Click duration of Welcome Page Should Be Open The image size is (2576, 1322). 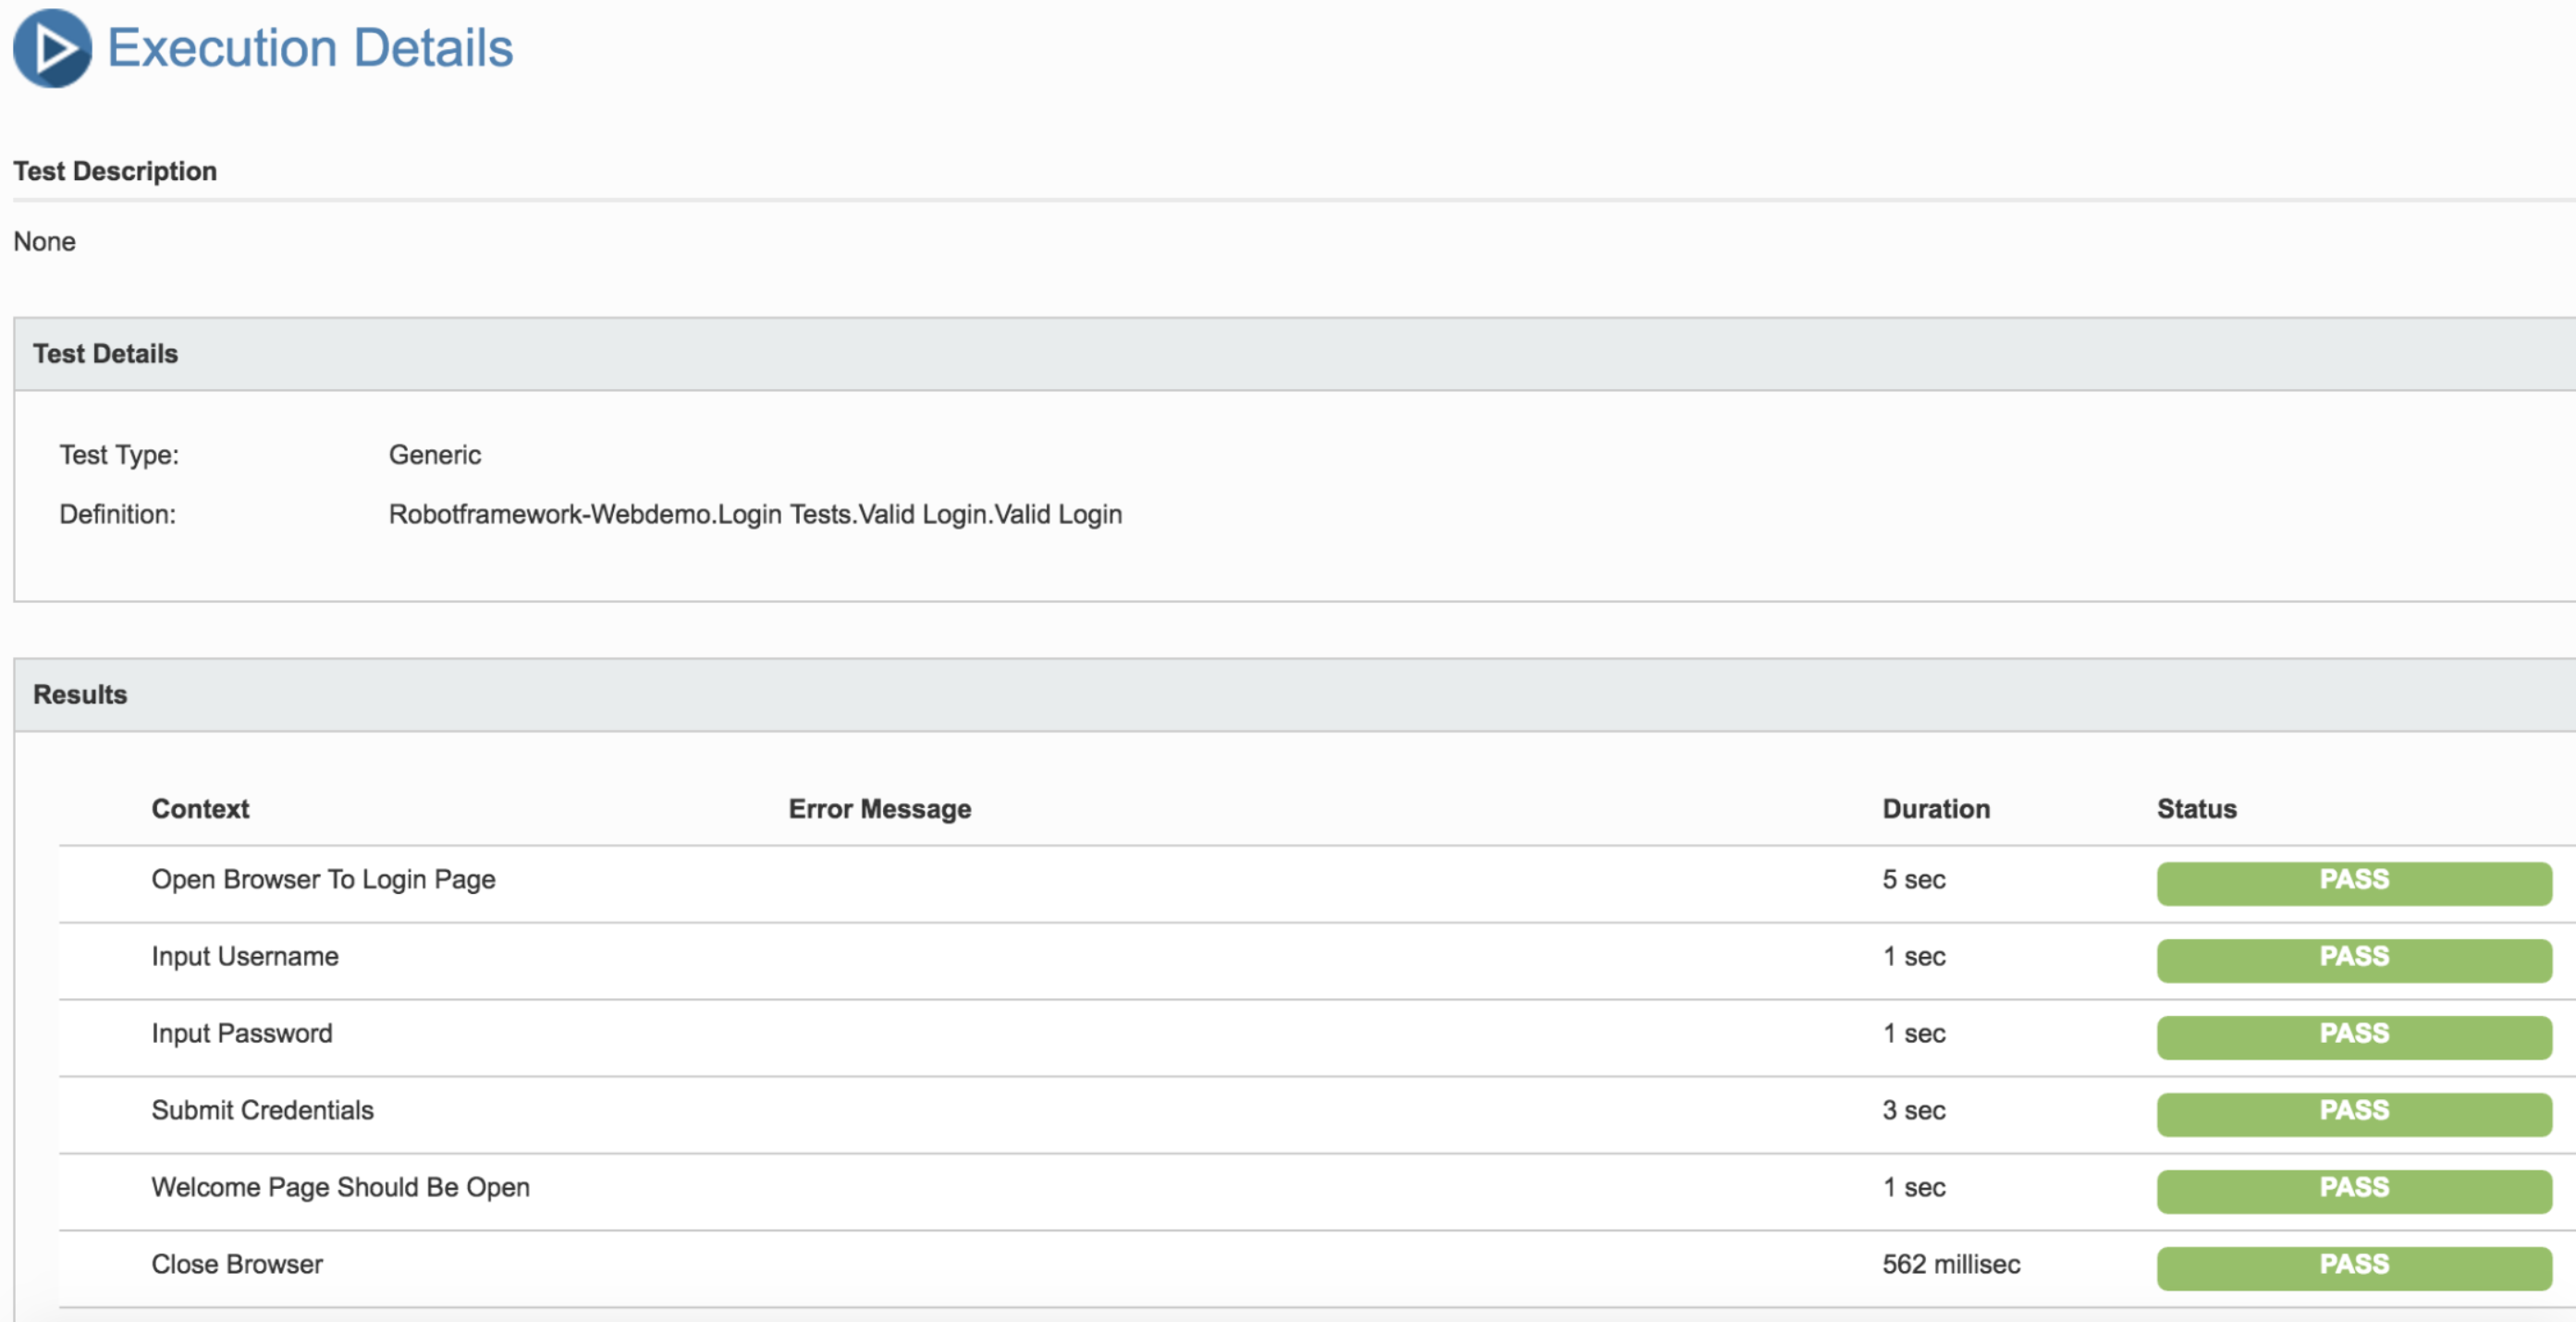(1913, 1188)
